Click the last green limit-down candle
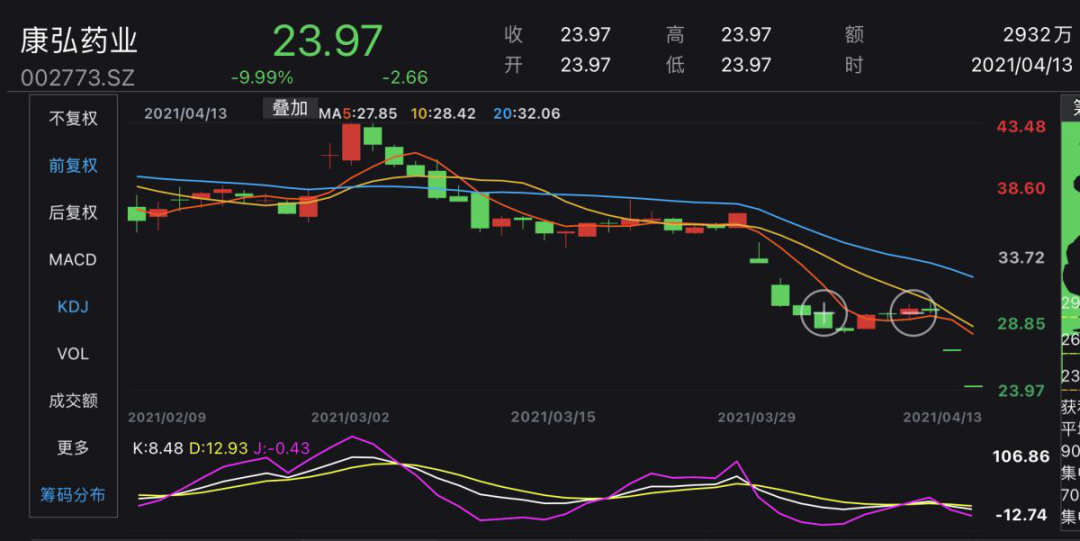Screen dimensions: 1080x541 [973, 387]
